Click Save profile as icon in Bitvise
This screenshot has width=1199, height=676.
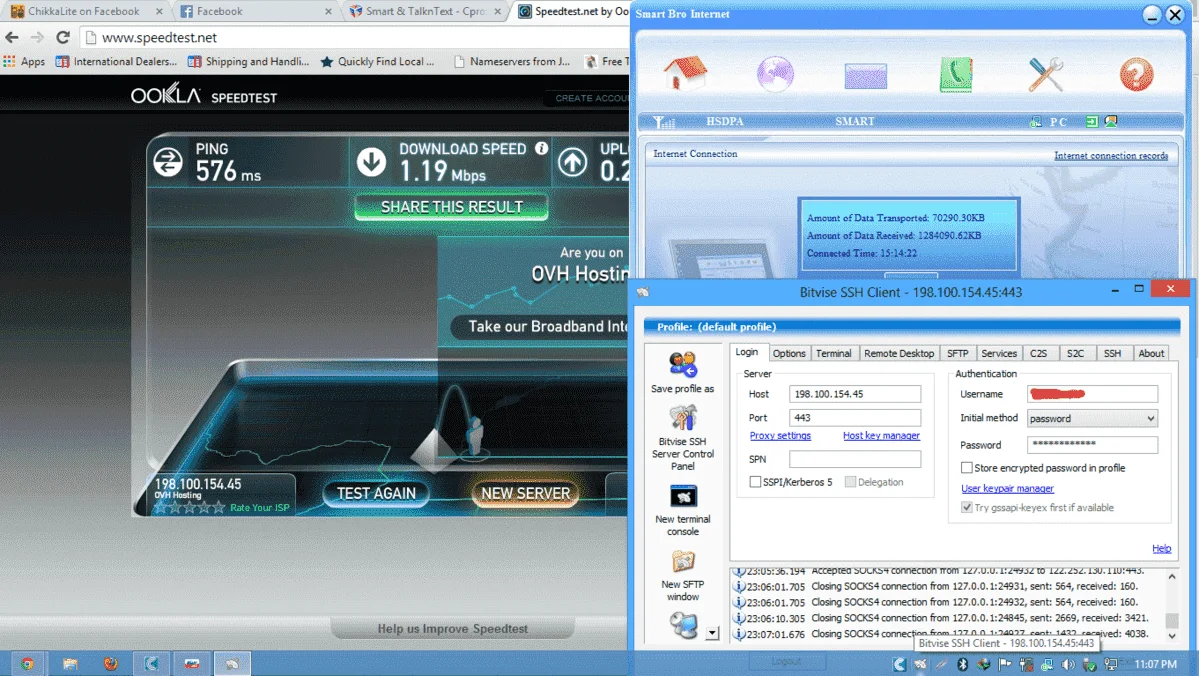tap(683, 365)
